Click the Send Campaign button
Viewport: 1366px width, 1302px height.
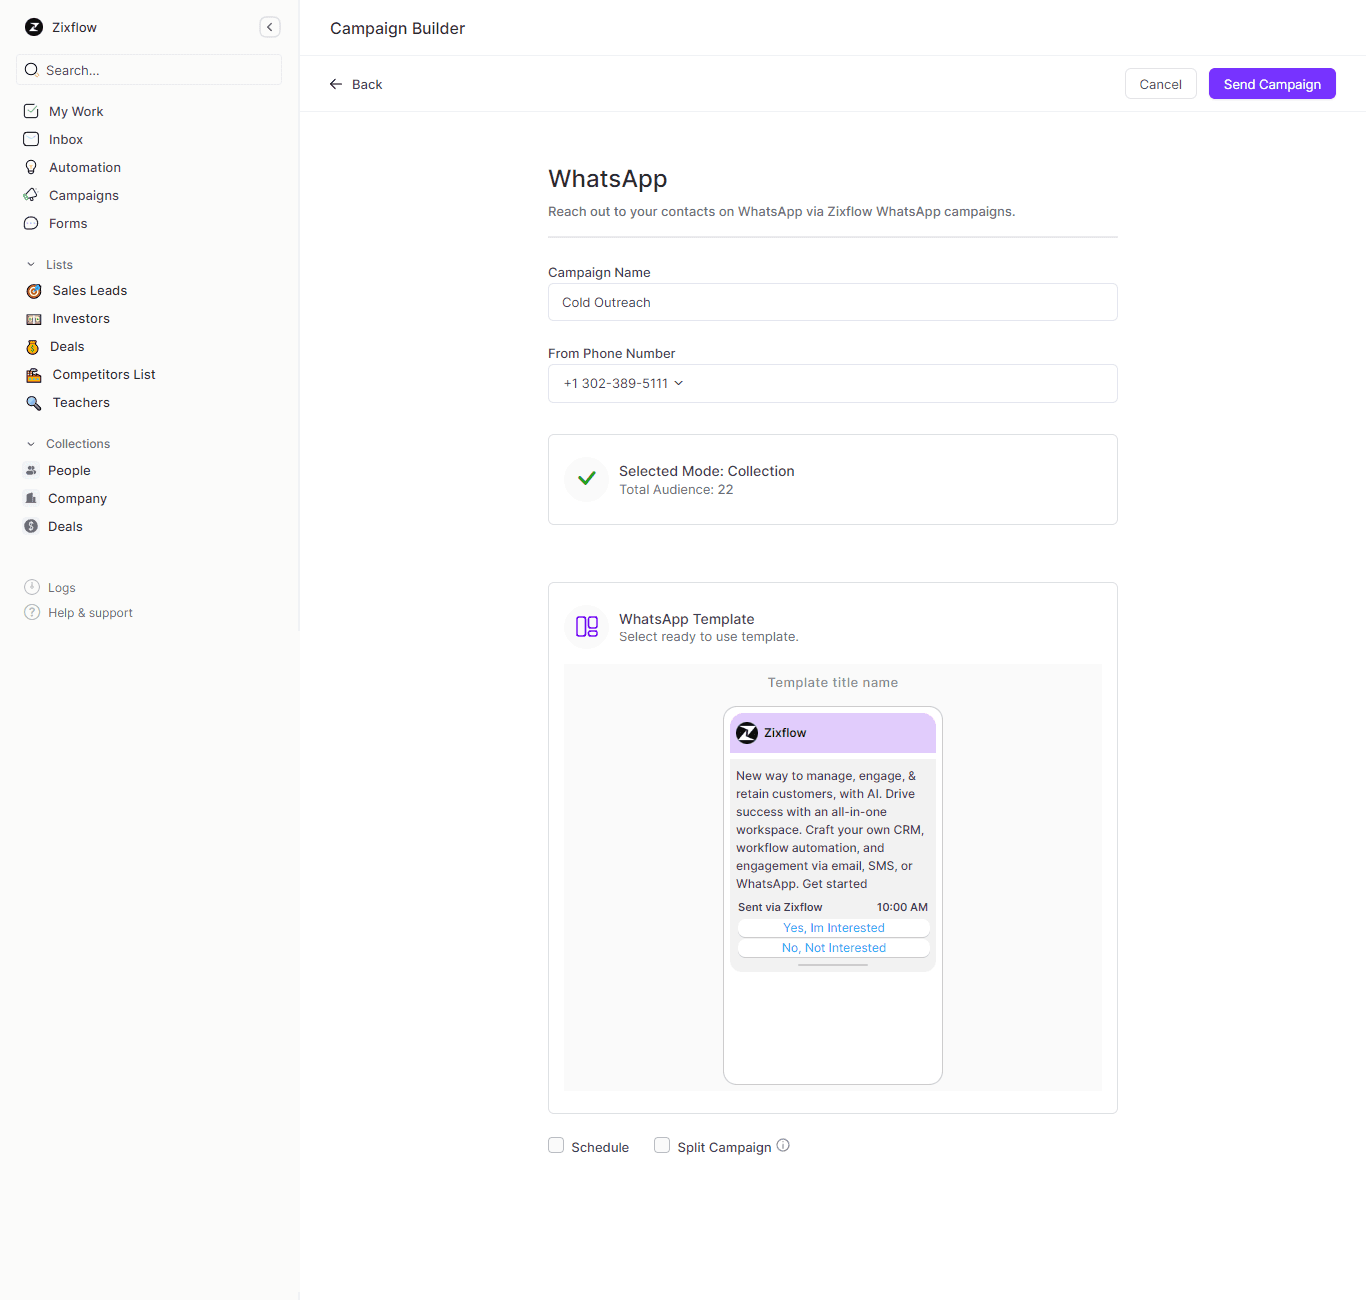coord(1271,83)
